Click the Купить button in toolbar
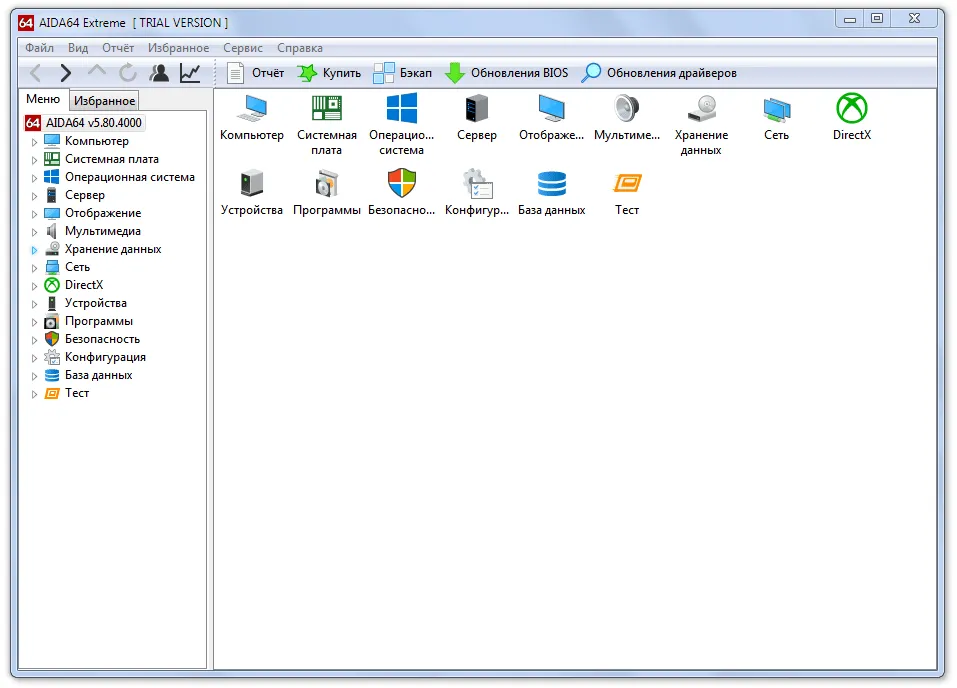The width and height of the screenshot is (957, 688). pos(330,73)
